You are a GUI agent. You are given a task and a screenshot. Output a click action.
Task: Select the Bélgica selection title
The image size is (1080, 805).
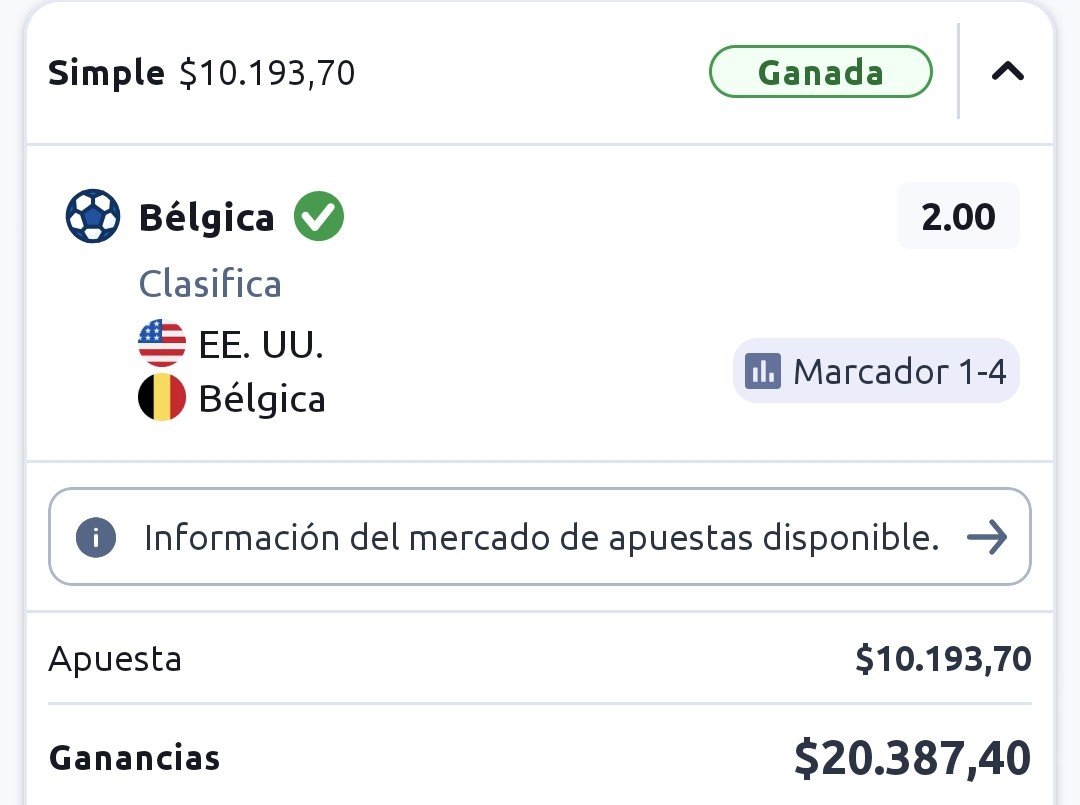207,218
